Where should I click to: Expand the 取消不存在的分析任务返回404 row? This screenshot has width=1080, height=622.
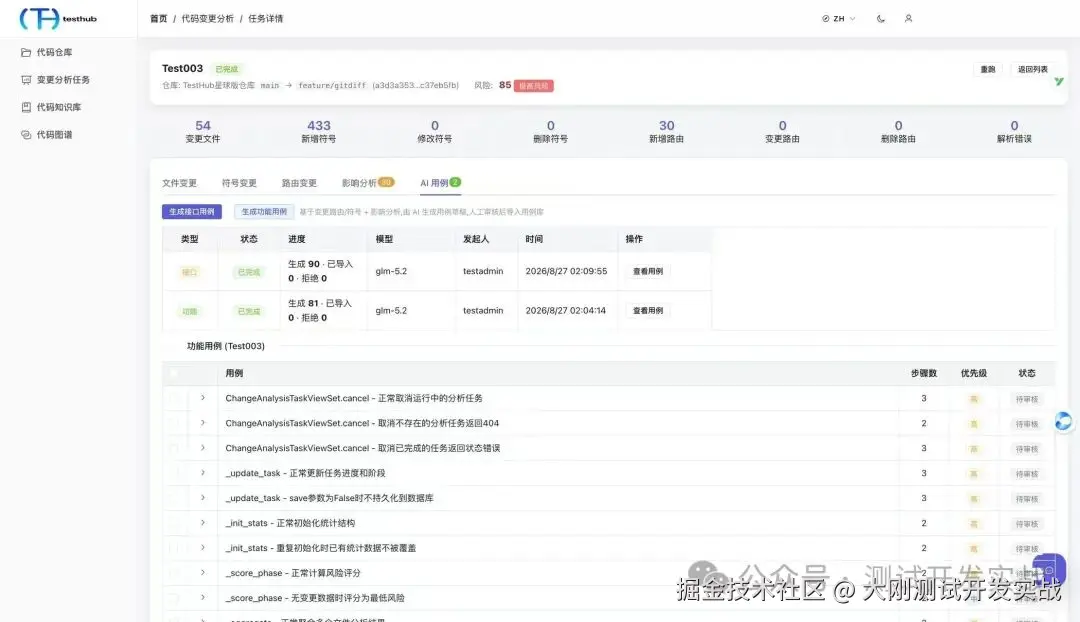(x=202, y=423)
